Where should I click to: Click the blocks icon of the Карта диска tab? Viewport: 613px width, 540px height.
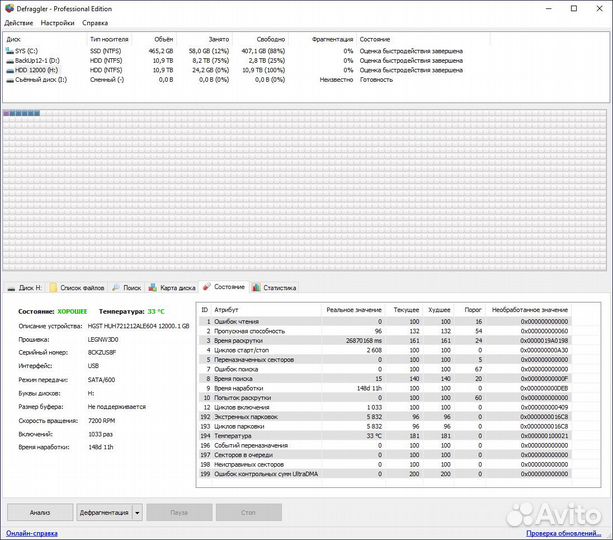(x=153, y=288)
